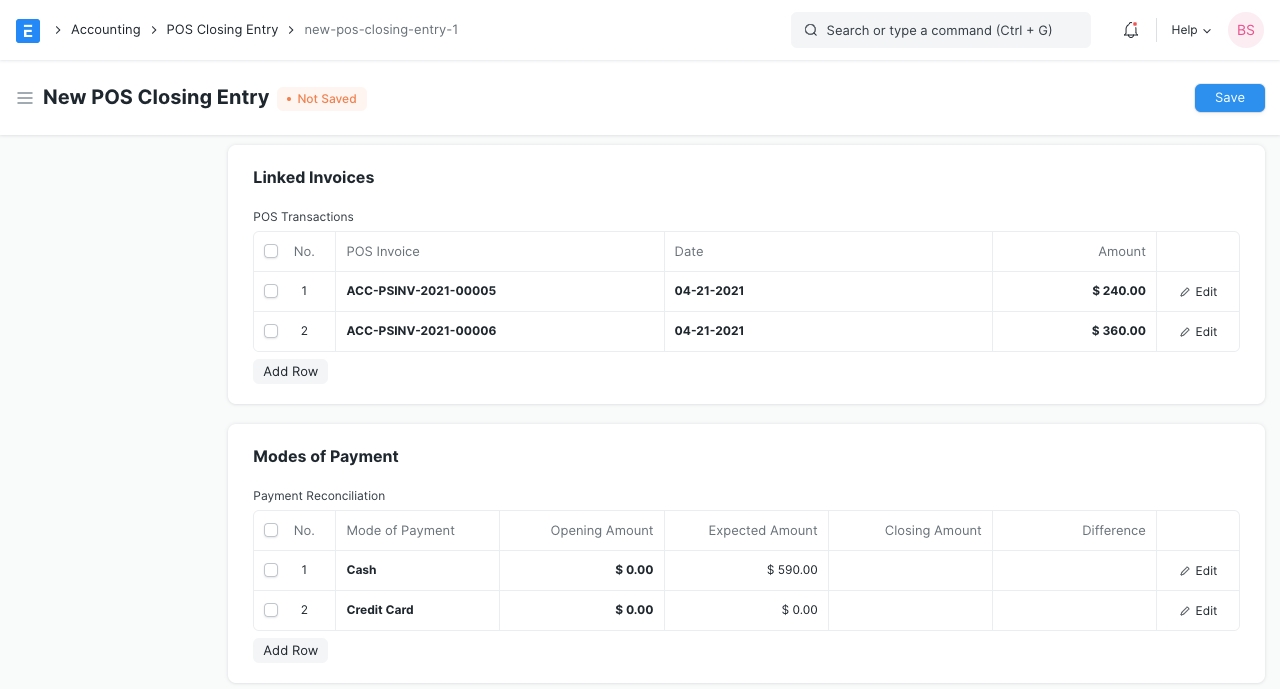
Task: Edit POS invoice row ACC-PSINV-2021-00005
Action: (1198, 292)
